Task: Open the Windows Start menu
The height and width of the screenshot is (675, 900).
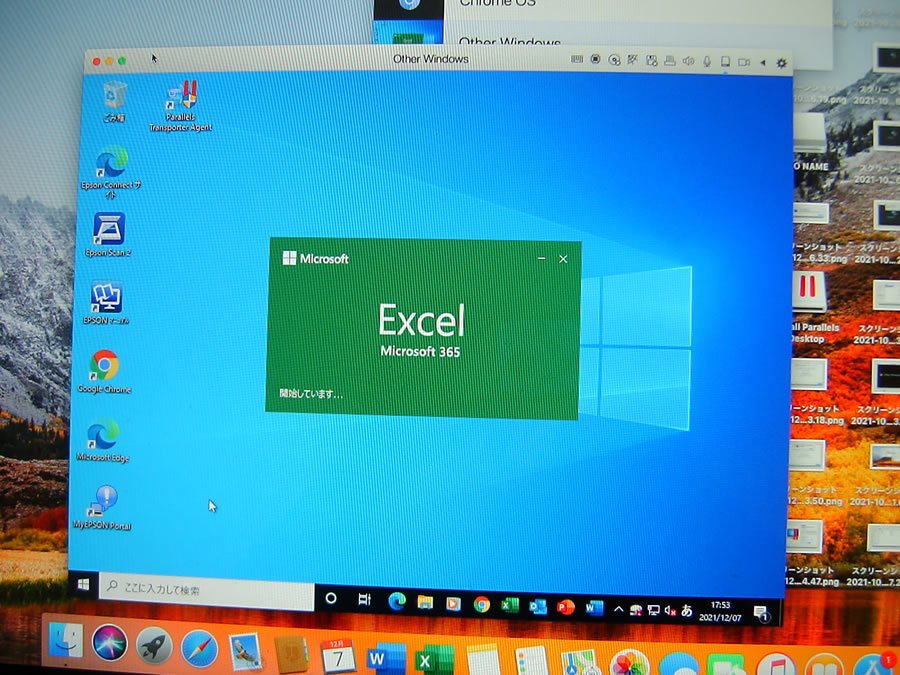Action: (x=83, y=584)
